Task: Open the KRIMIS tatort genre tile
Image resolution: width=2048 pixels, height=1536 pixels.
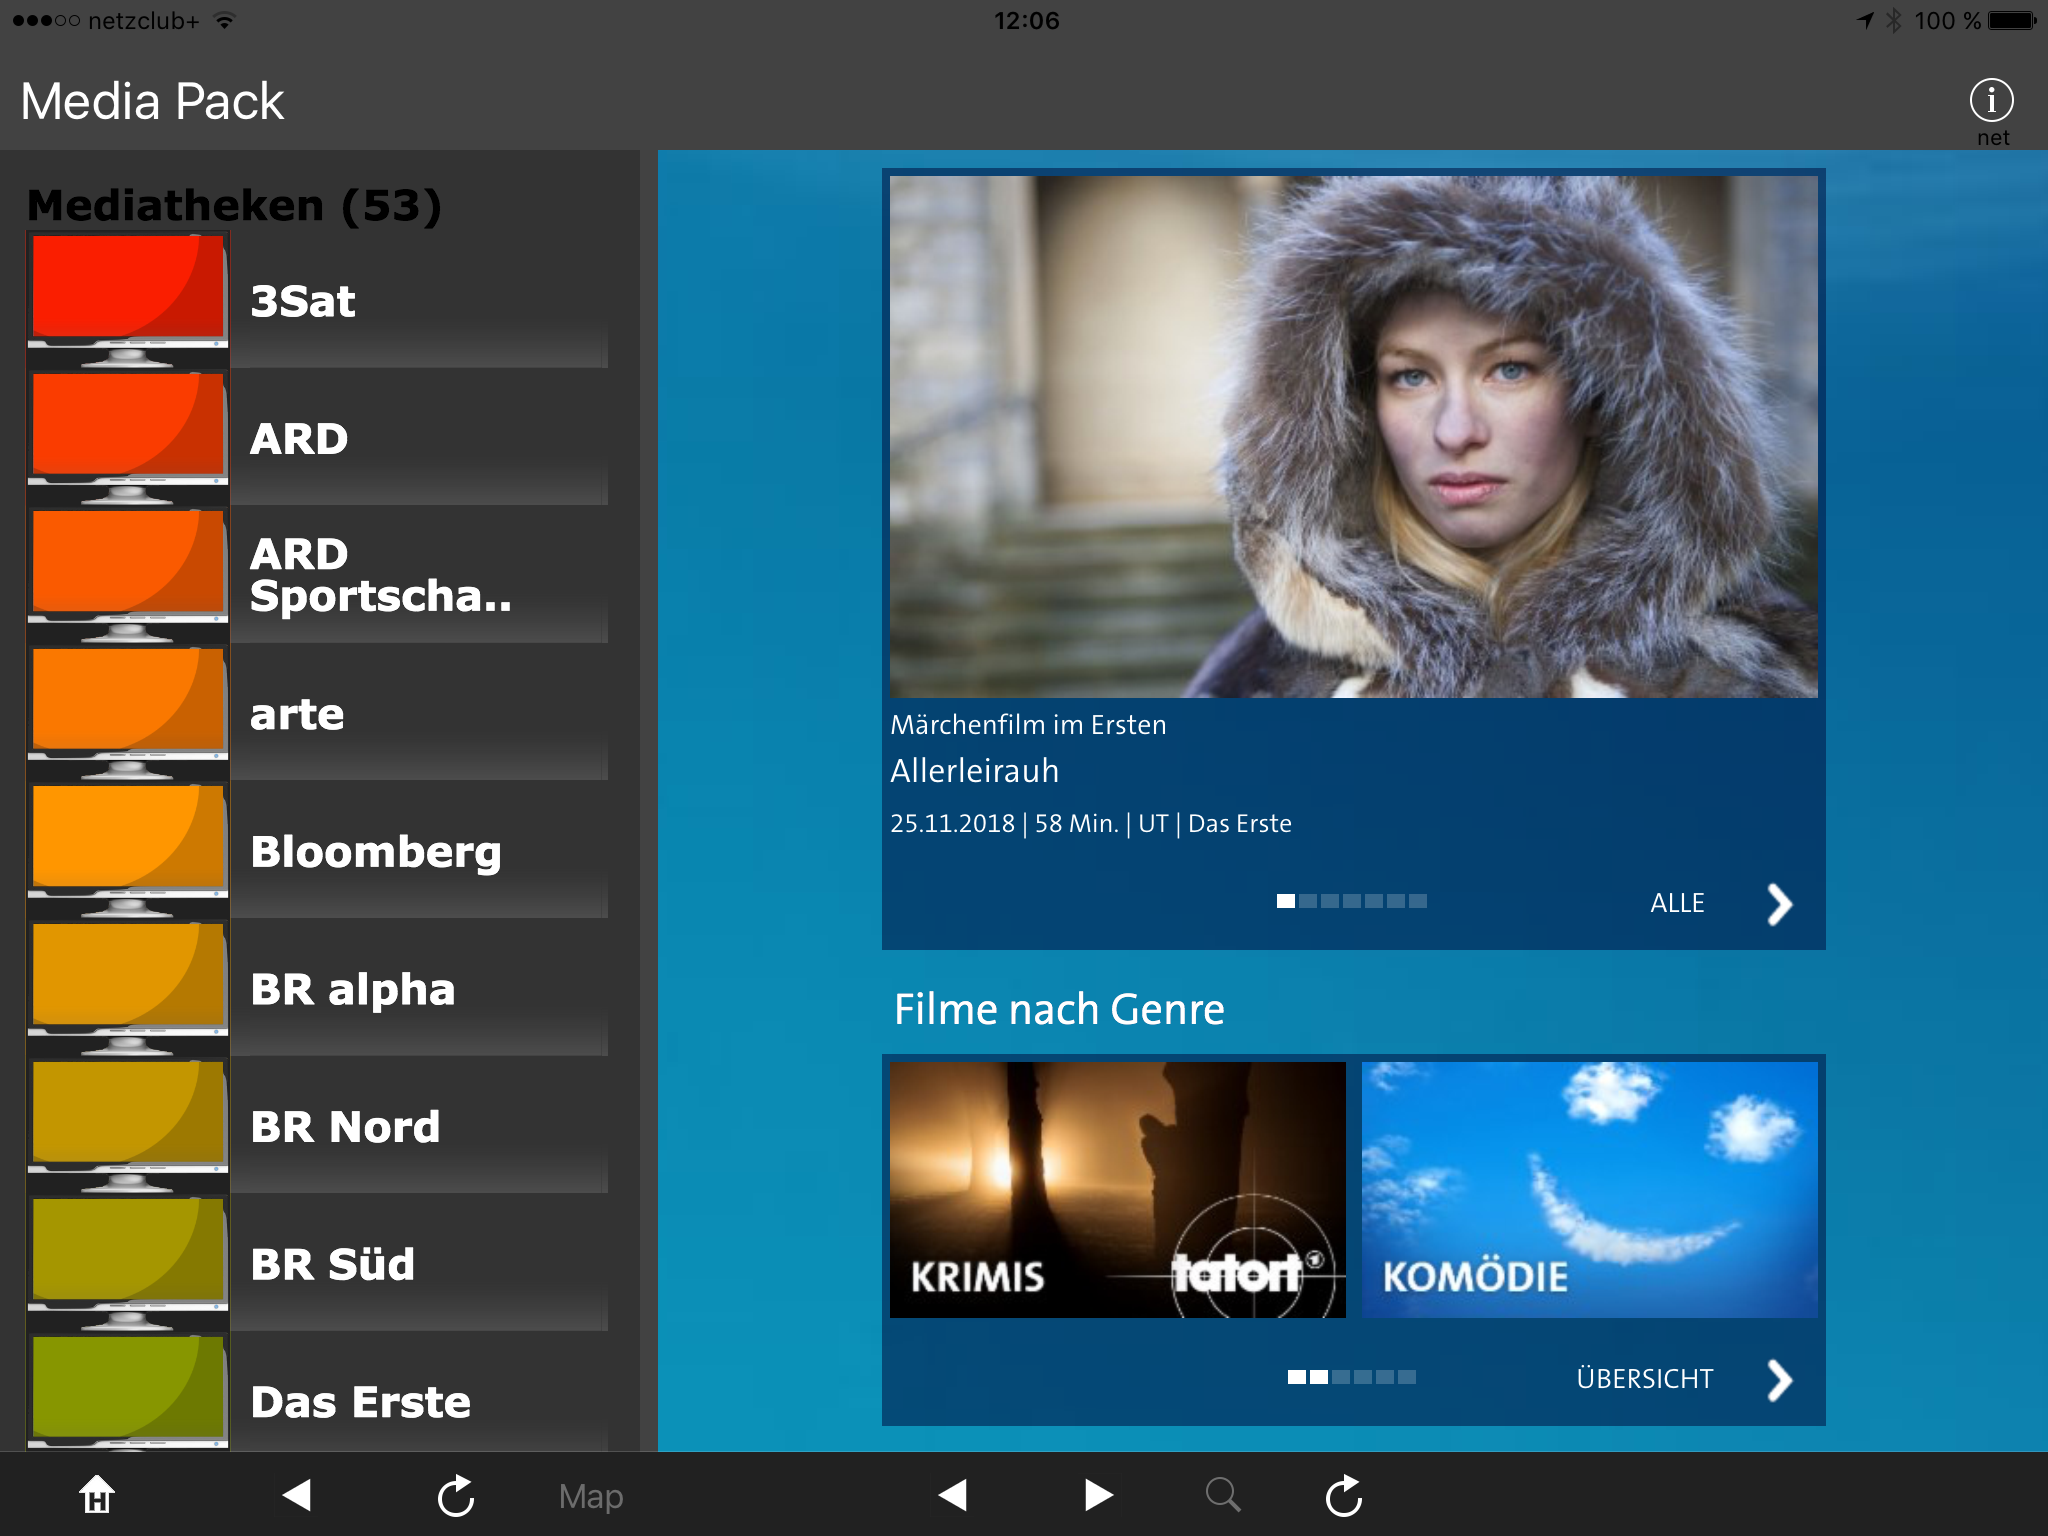Action: pyautogui.click(x=1117, y=1190)
